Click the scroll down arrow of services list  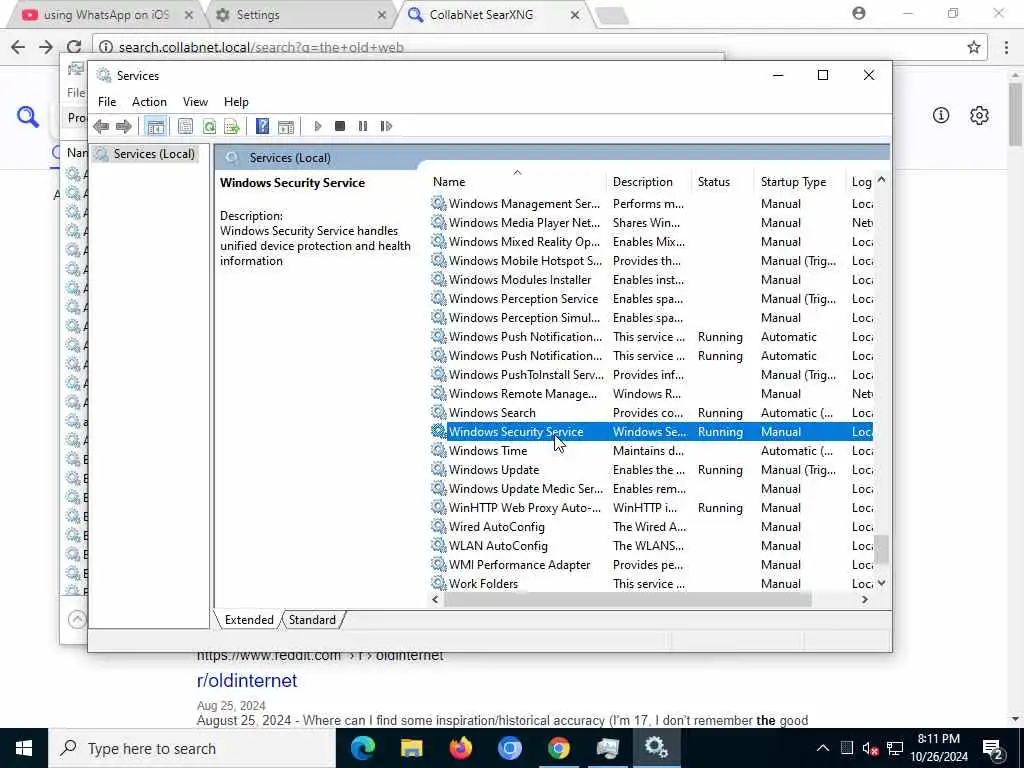882,583
